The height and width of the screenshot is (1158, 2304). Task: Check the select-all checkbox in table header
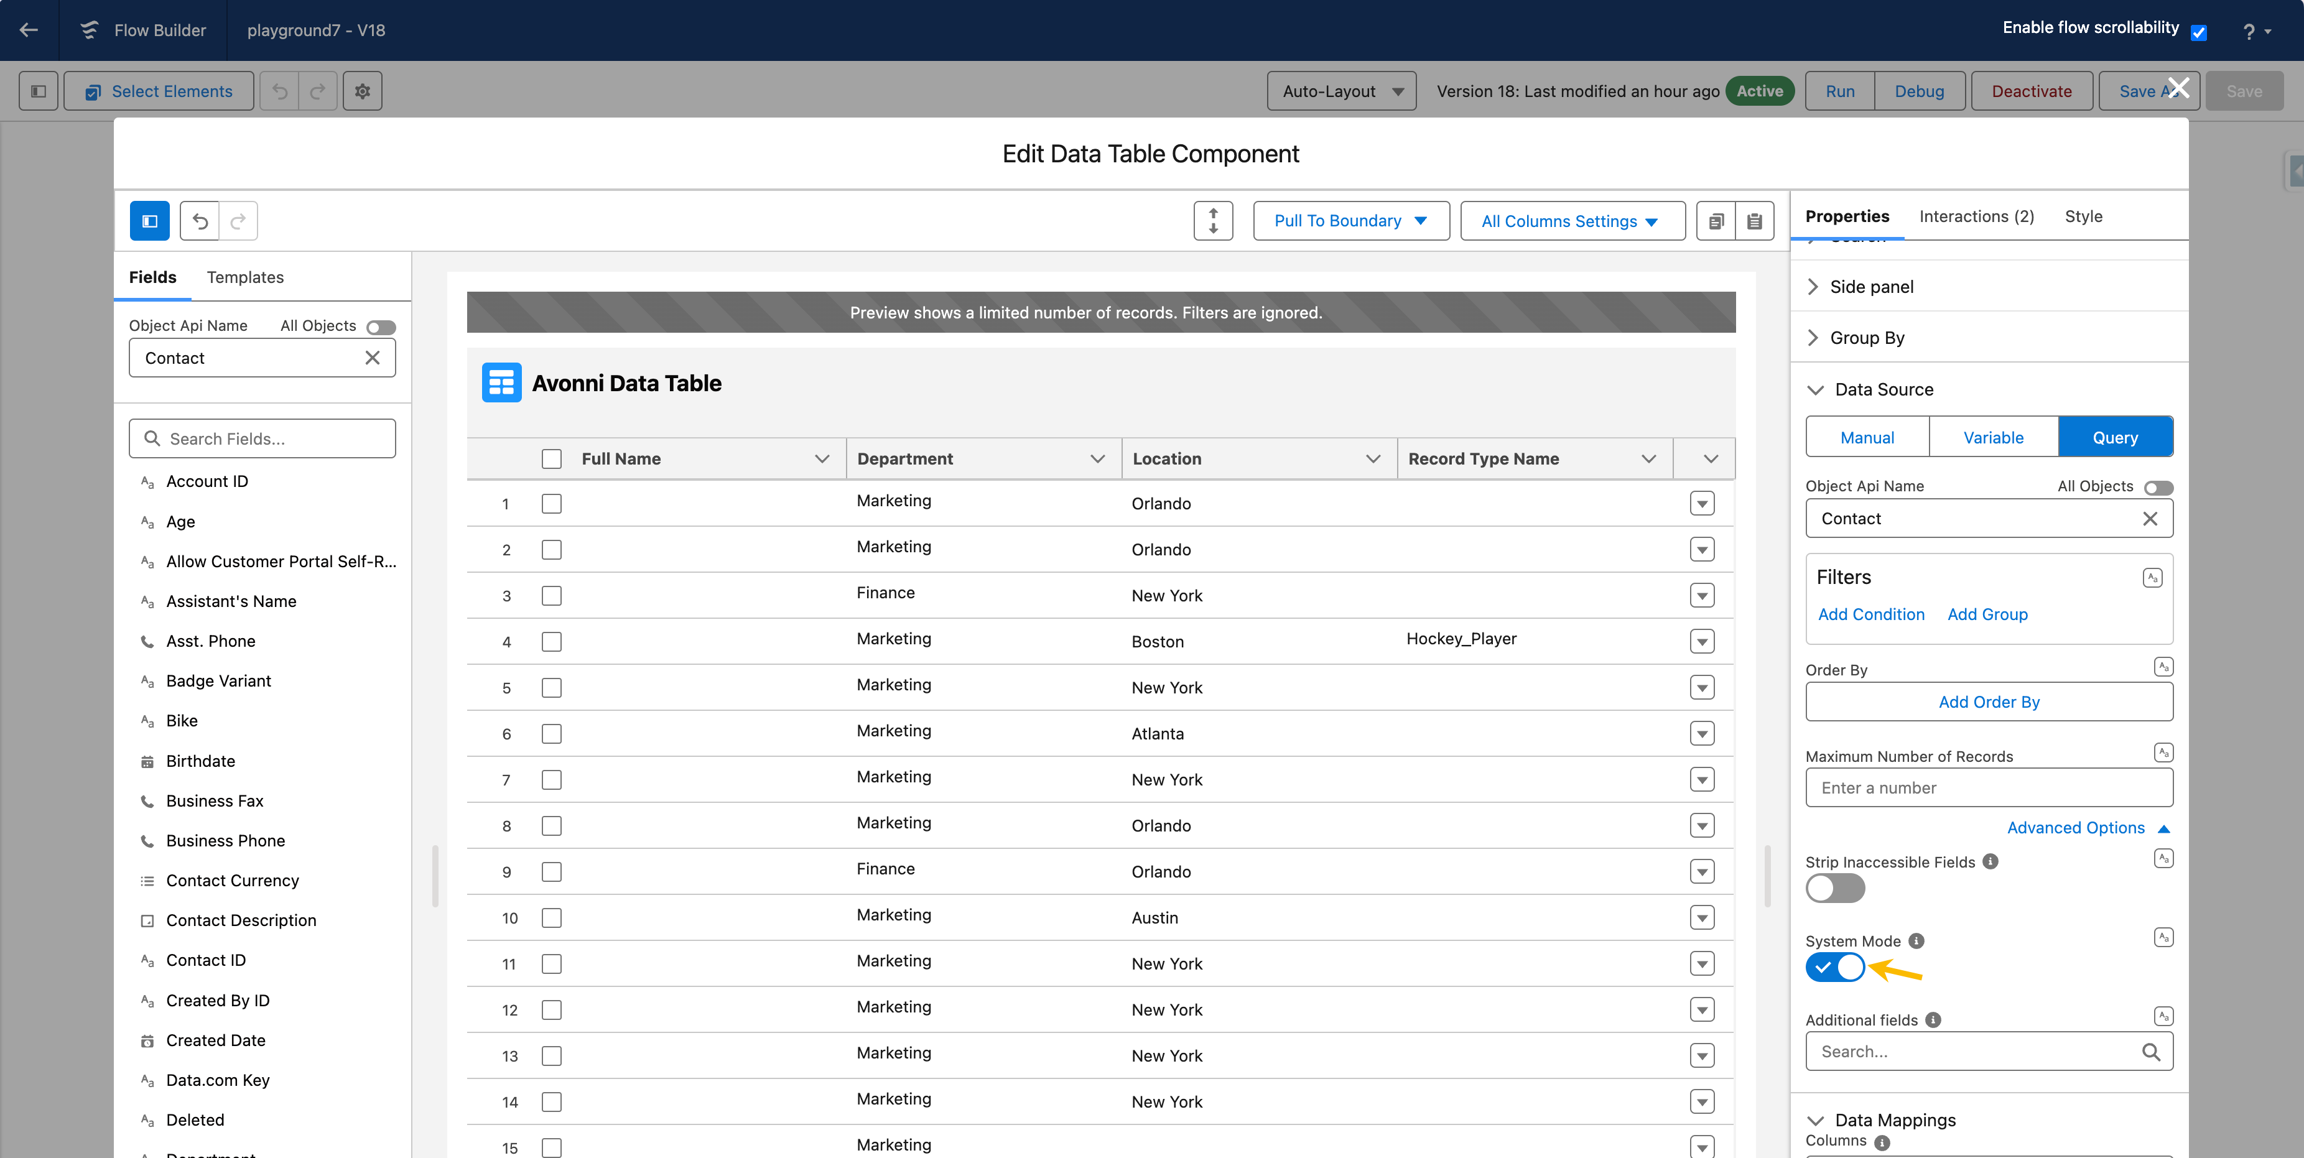click(x=551, y=459)
